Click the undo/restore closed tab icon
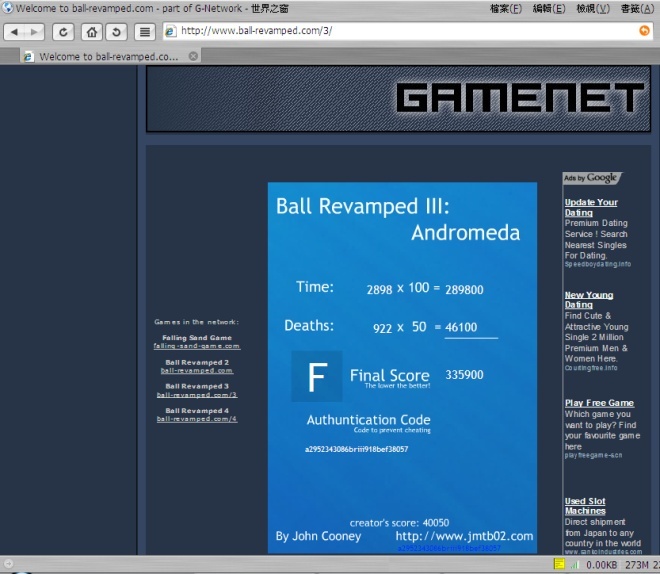The width and height of the screenshot is (660, 574). pos(117,32)
